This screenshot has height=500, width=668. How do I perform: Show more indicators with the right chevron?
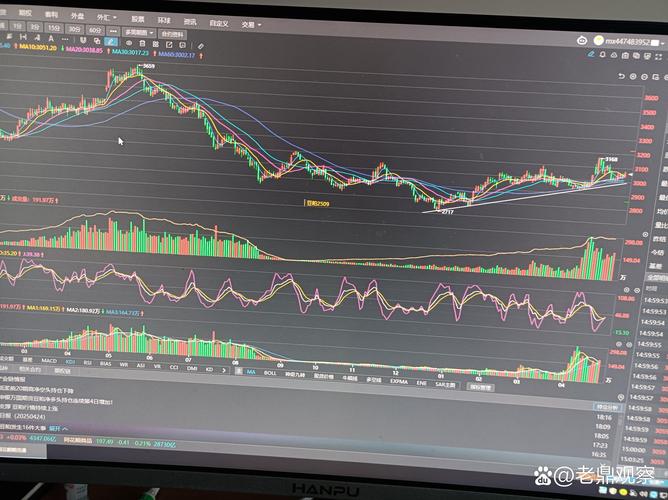pyautogui.click(x=224, y=370)
